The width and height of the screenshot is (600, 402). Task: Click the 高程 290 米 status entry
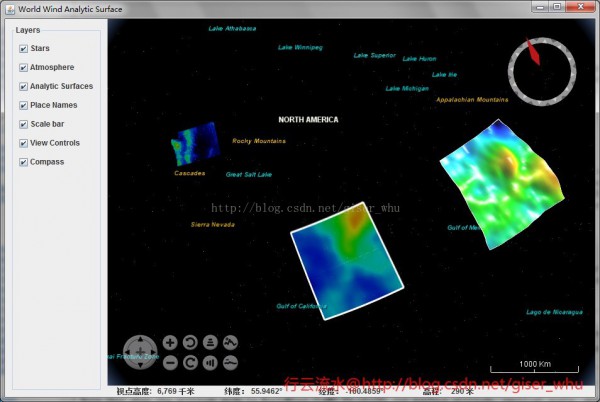[x=448, y=391]
